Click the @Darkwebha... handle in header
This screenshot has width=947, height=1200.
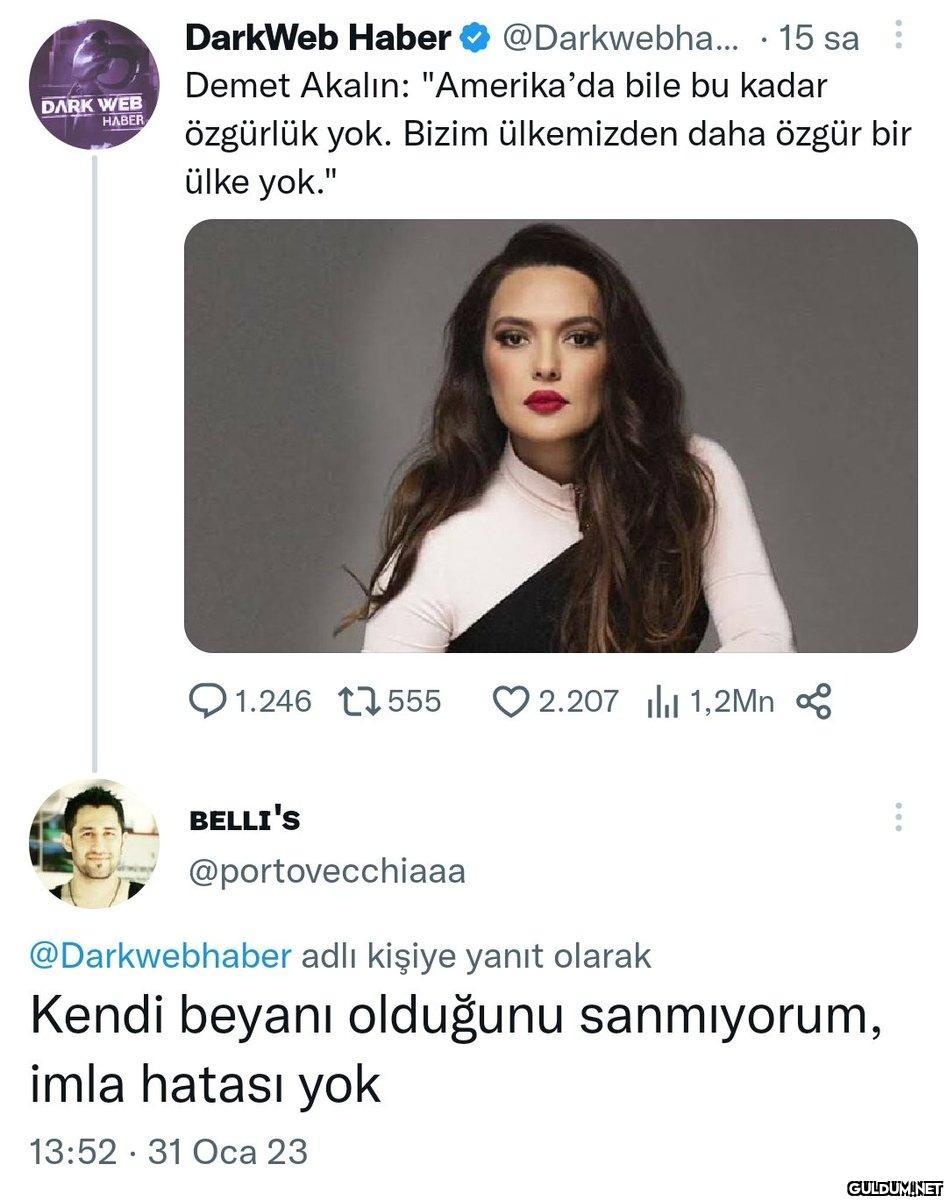pos(618,39)
